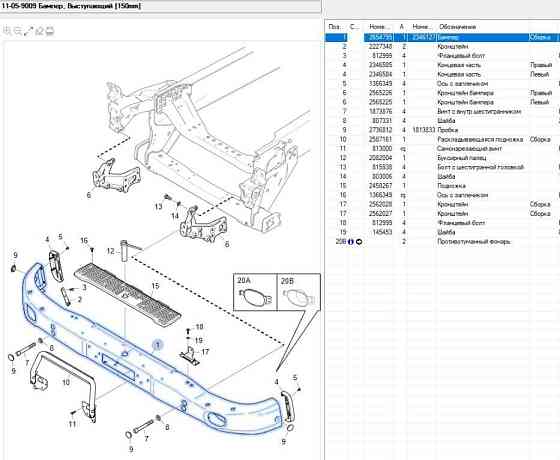Click callout 10 near the folding step
Screen dimensions: 560x460
(66, 382)
